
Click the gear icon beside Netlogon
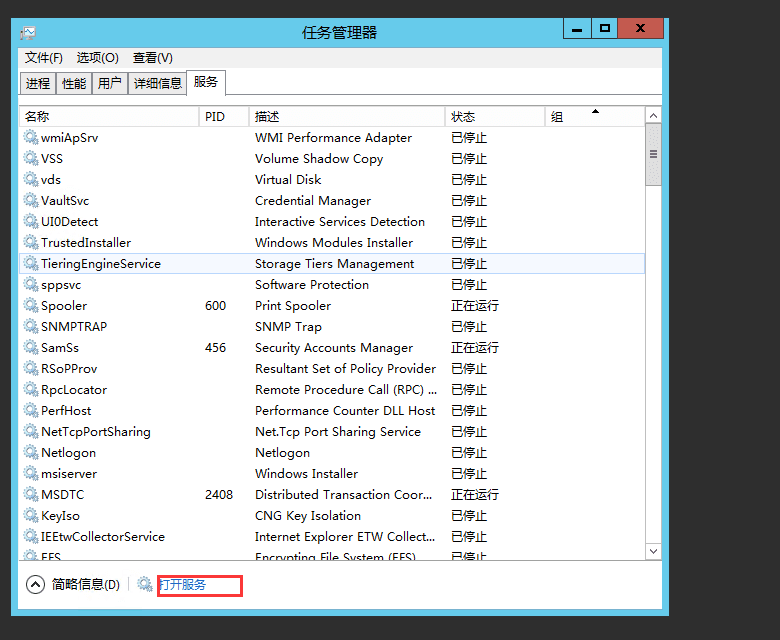click(x=31, y=452)
